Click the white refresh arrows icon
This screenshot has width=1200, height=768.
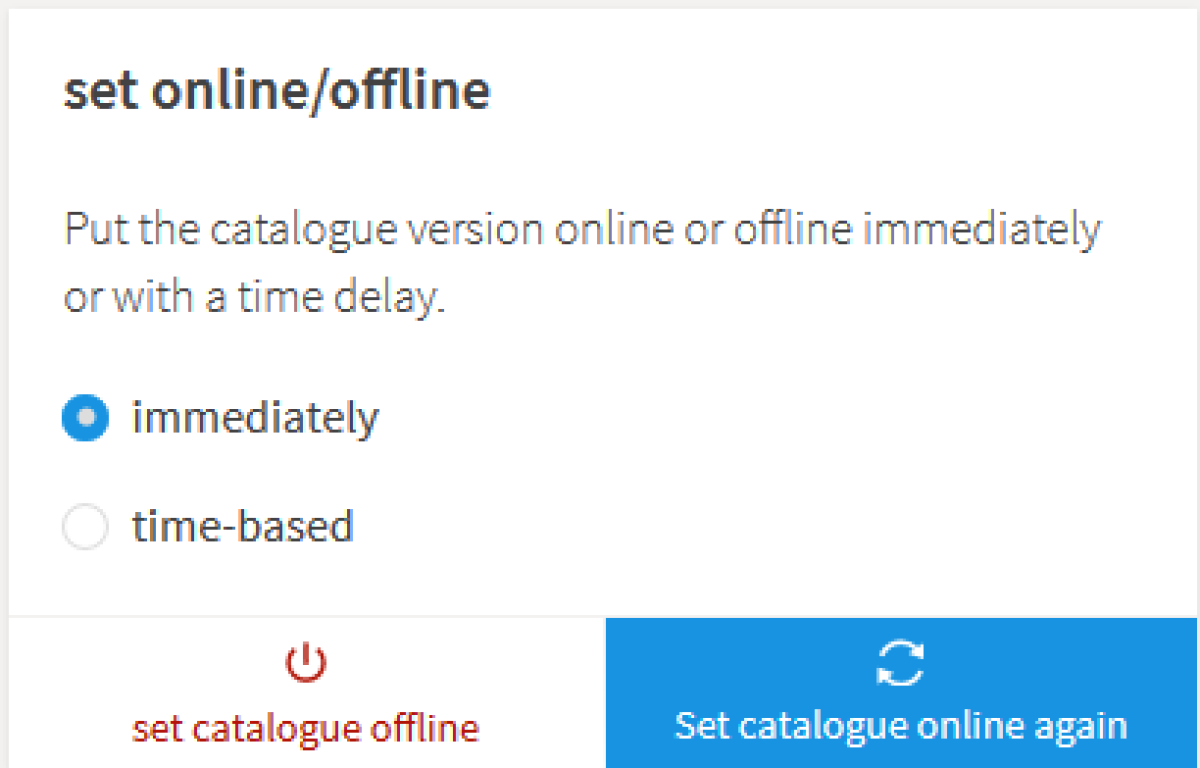pyautogui.click(x=900, y=663)
